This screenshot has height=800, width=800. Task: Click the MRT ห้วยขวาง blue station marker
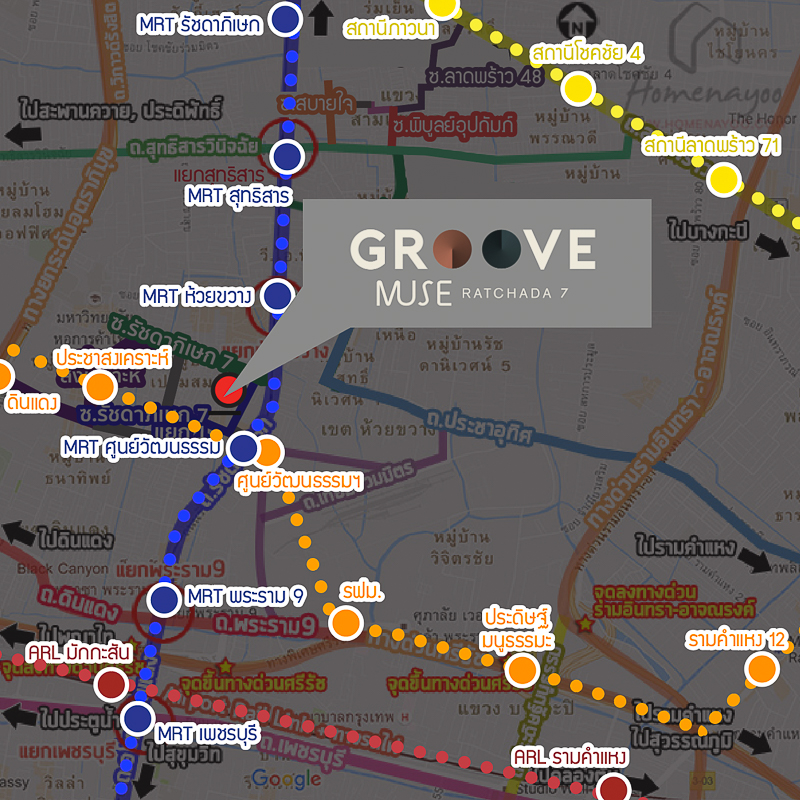point(278,295)
